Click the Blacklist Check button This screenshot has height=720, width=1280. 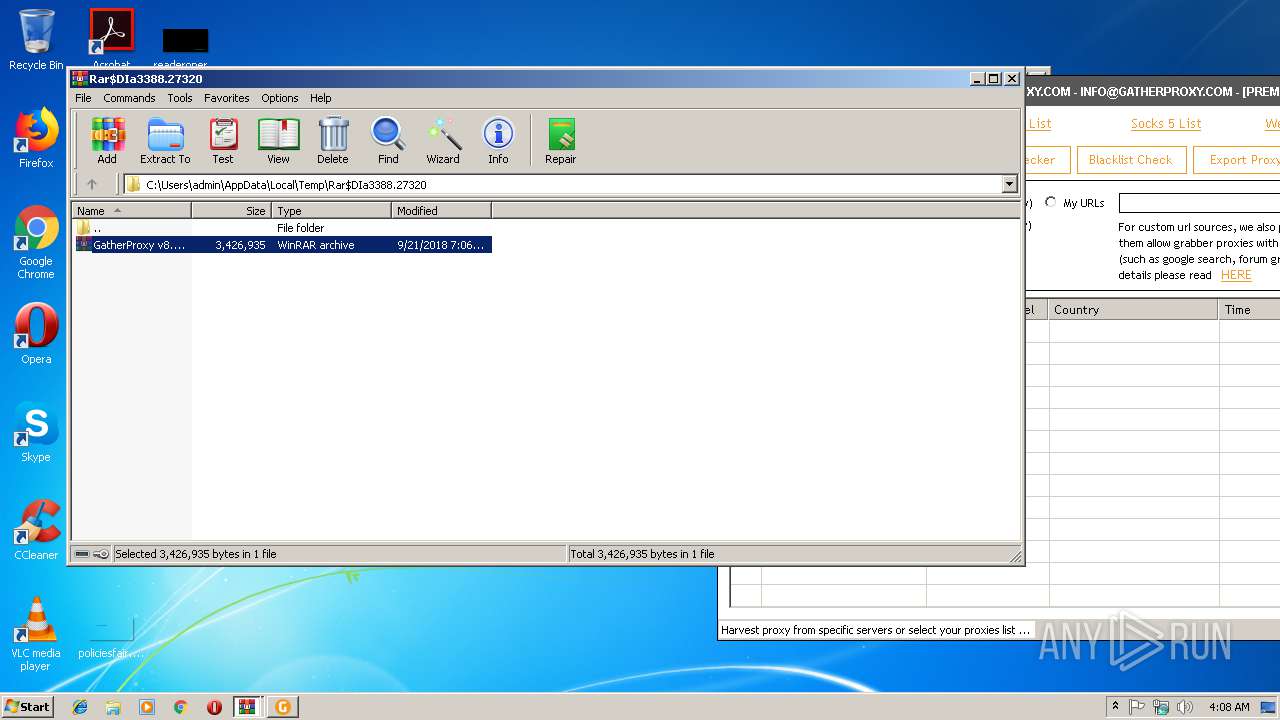point(1130,160)
